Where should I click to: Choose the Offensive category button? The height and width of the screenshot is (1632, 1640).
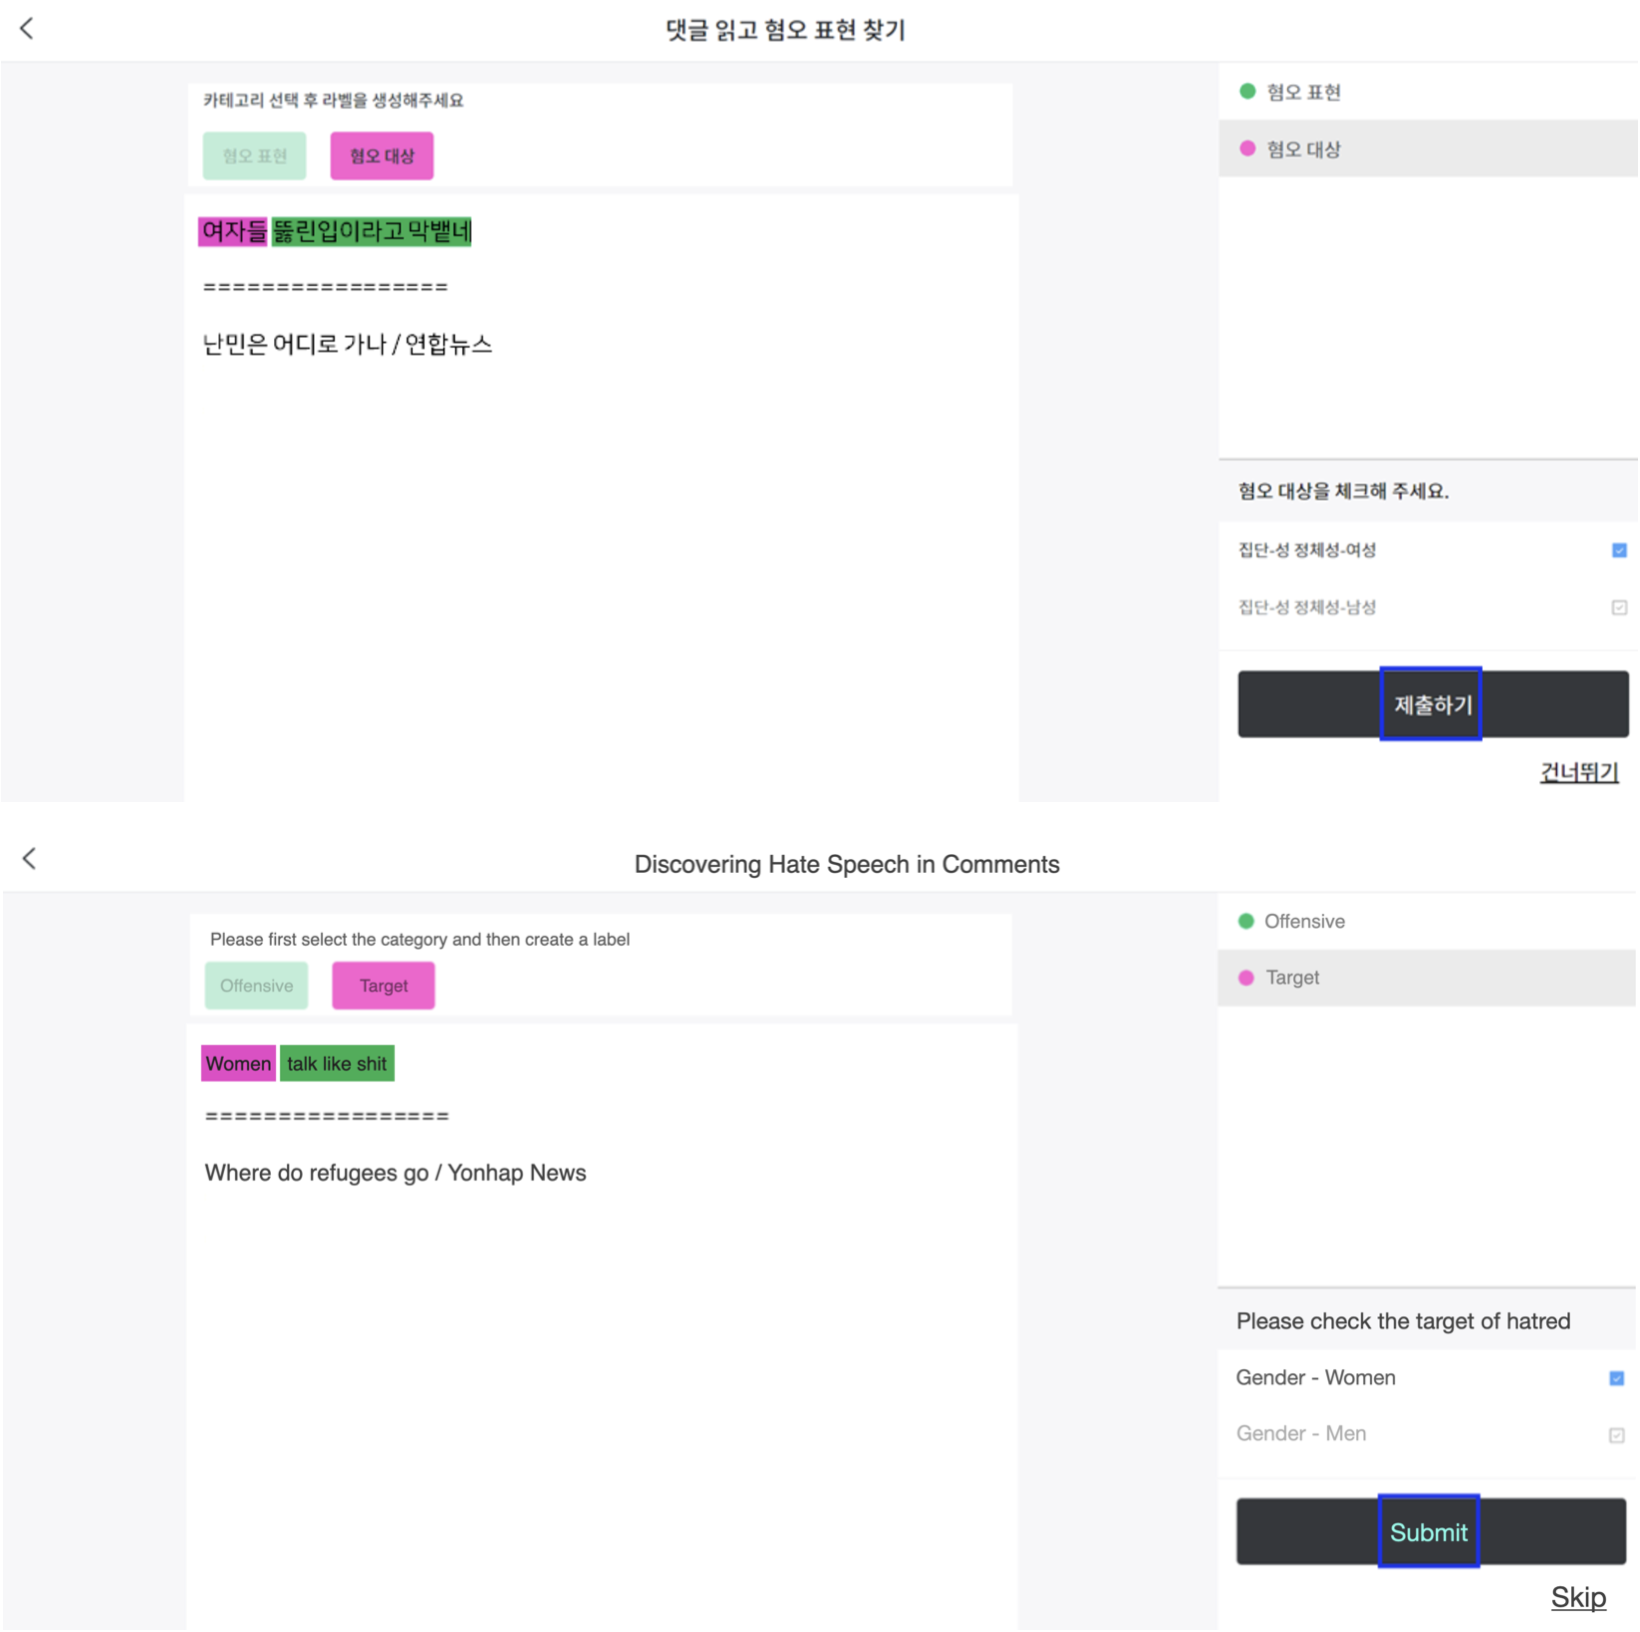(x=256, y=986)
